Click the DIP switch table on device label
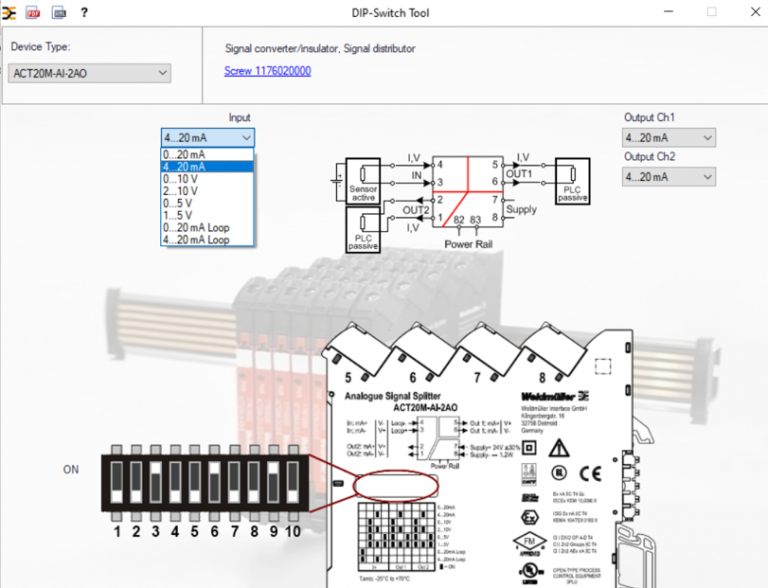Screen dimensions: 768x588 (x=397, y=537)
